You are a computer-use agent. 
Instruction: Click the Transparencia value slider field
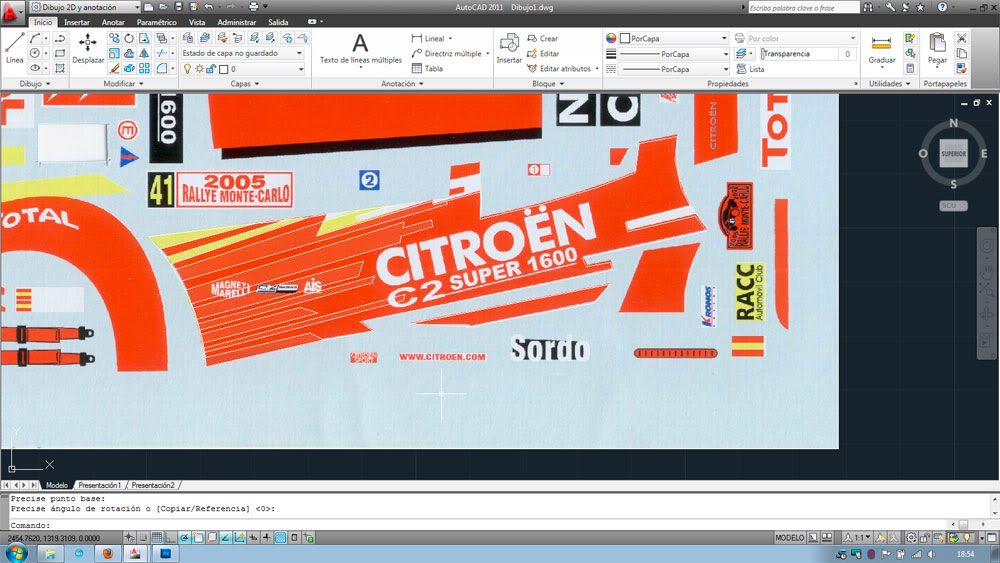[807, 54]
